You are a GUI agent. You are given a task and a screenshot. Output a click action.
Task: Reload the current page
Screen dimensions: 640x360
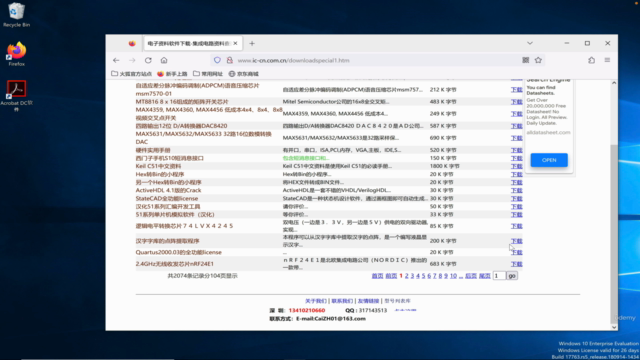point(148,60)
